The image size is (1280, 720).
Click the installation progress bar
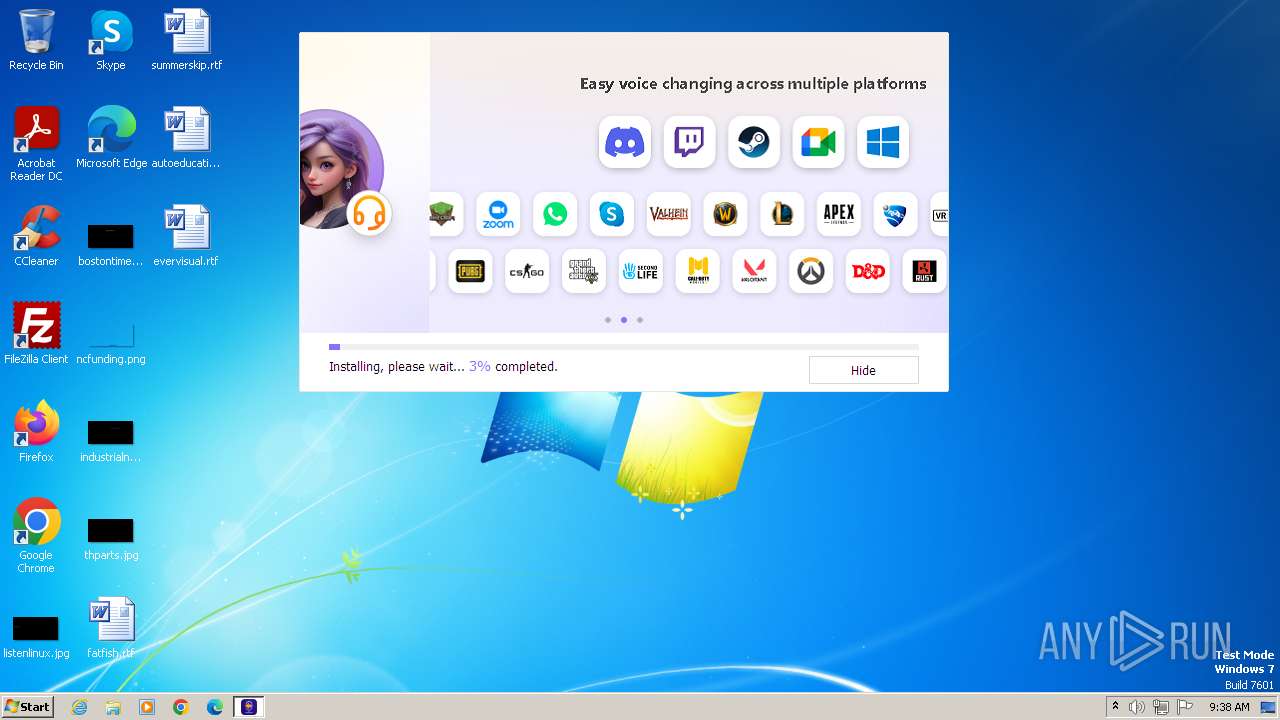(x=624, y=347)
